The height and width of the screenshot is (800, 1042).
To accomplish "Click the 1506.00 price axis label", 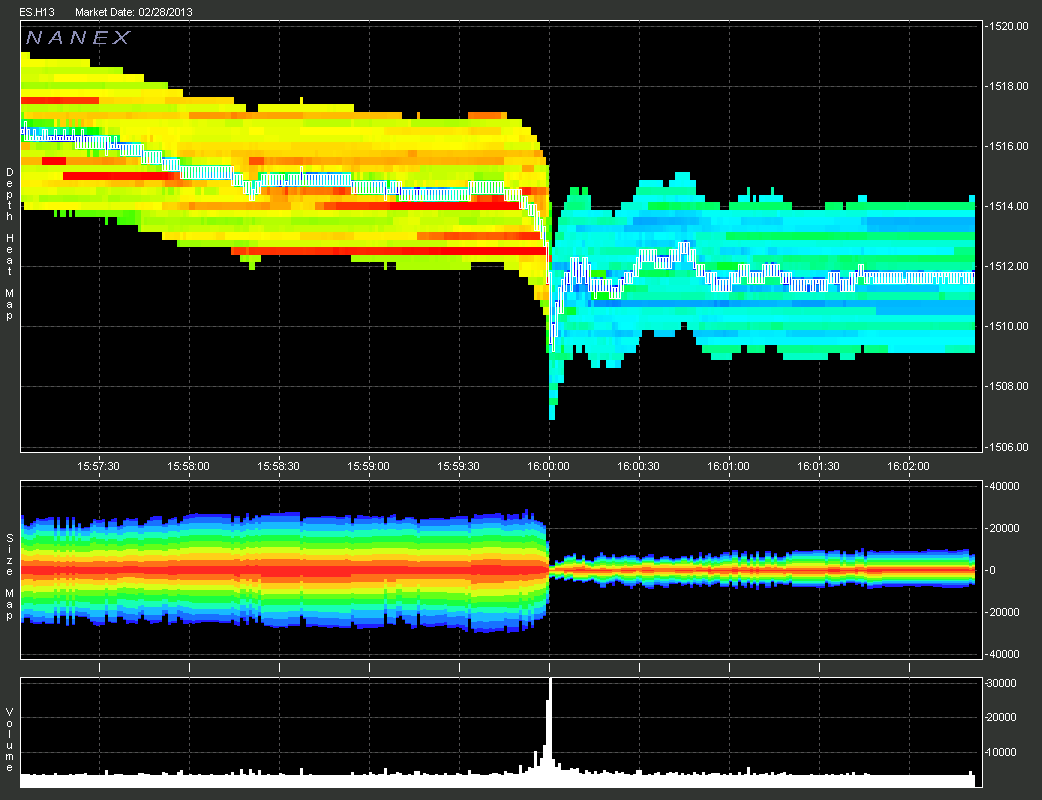I will tap(1008, 447).
